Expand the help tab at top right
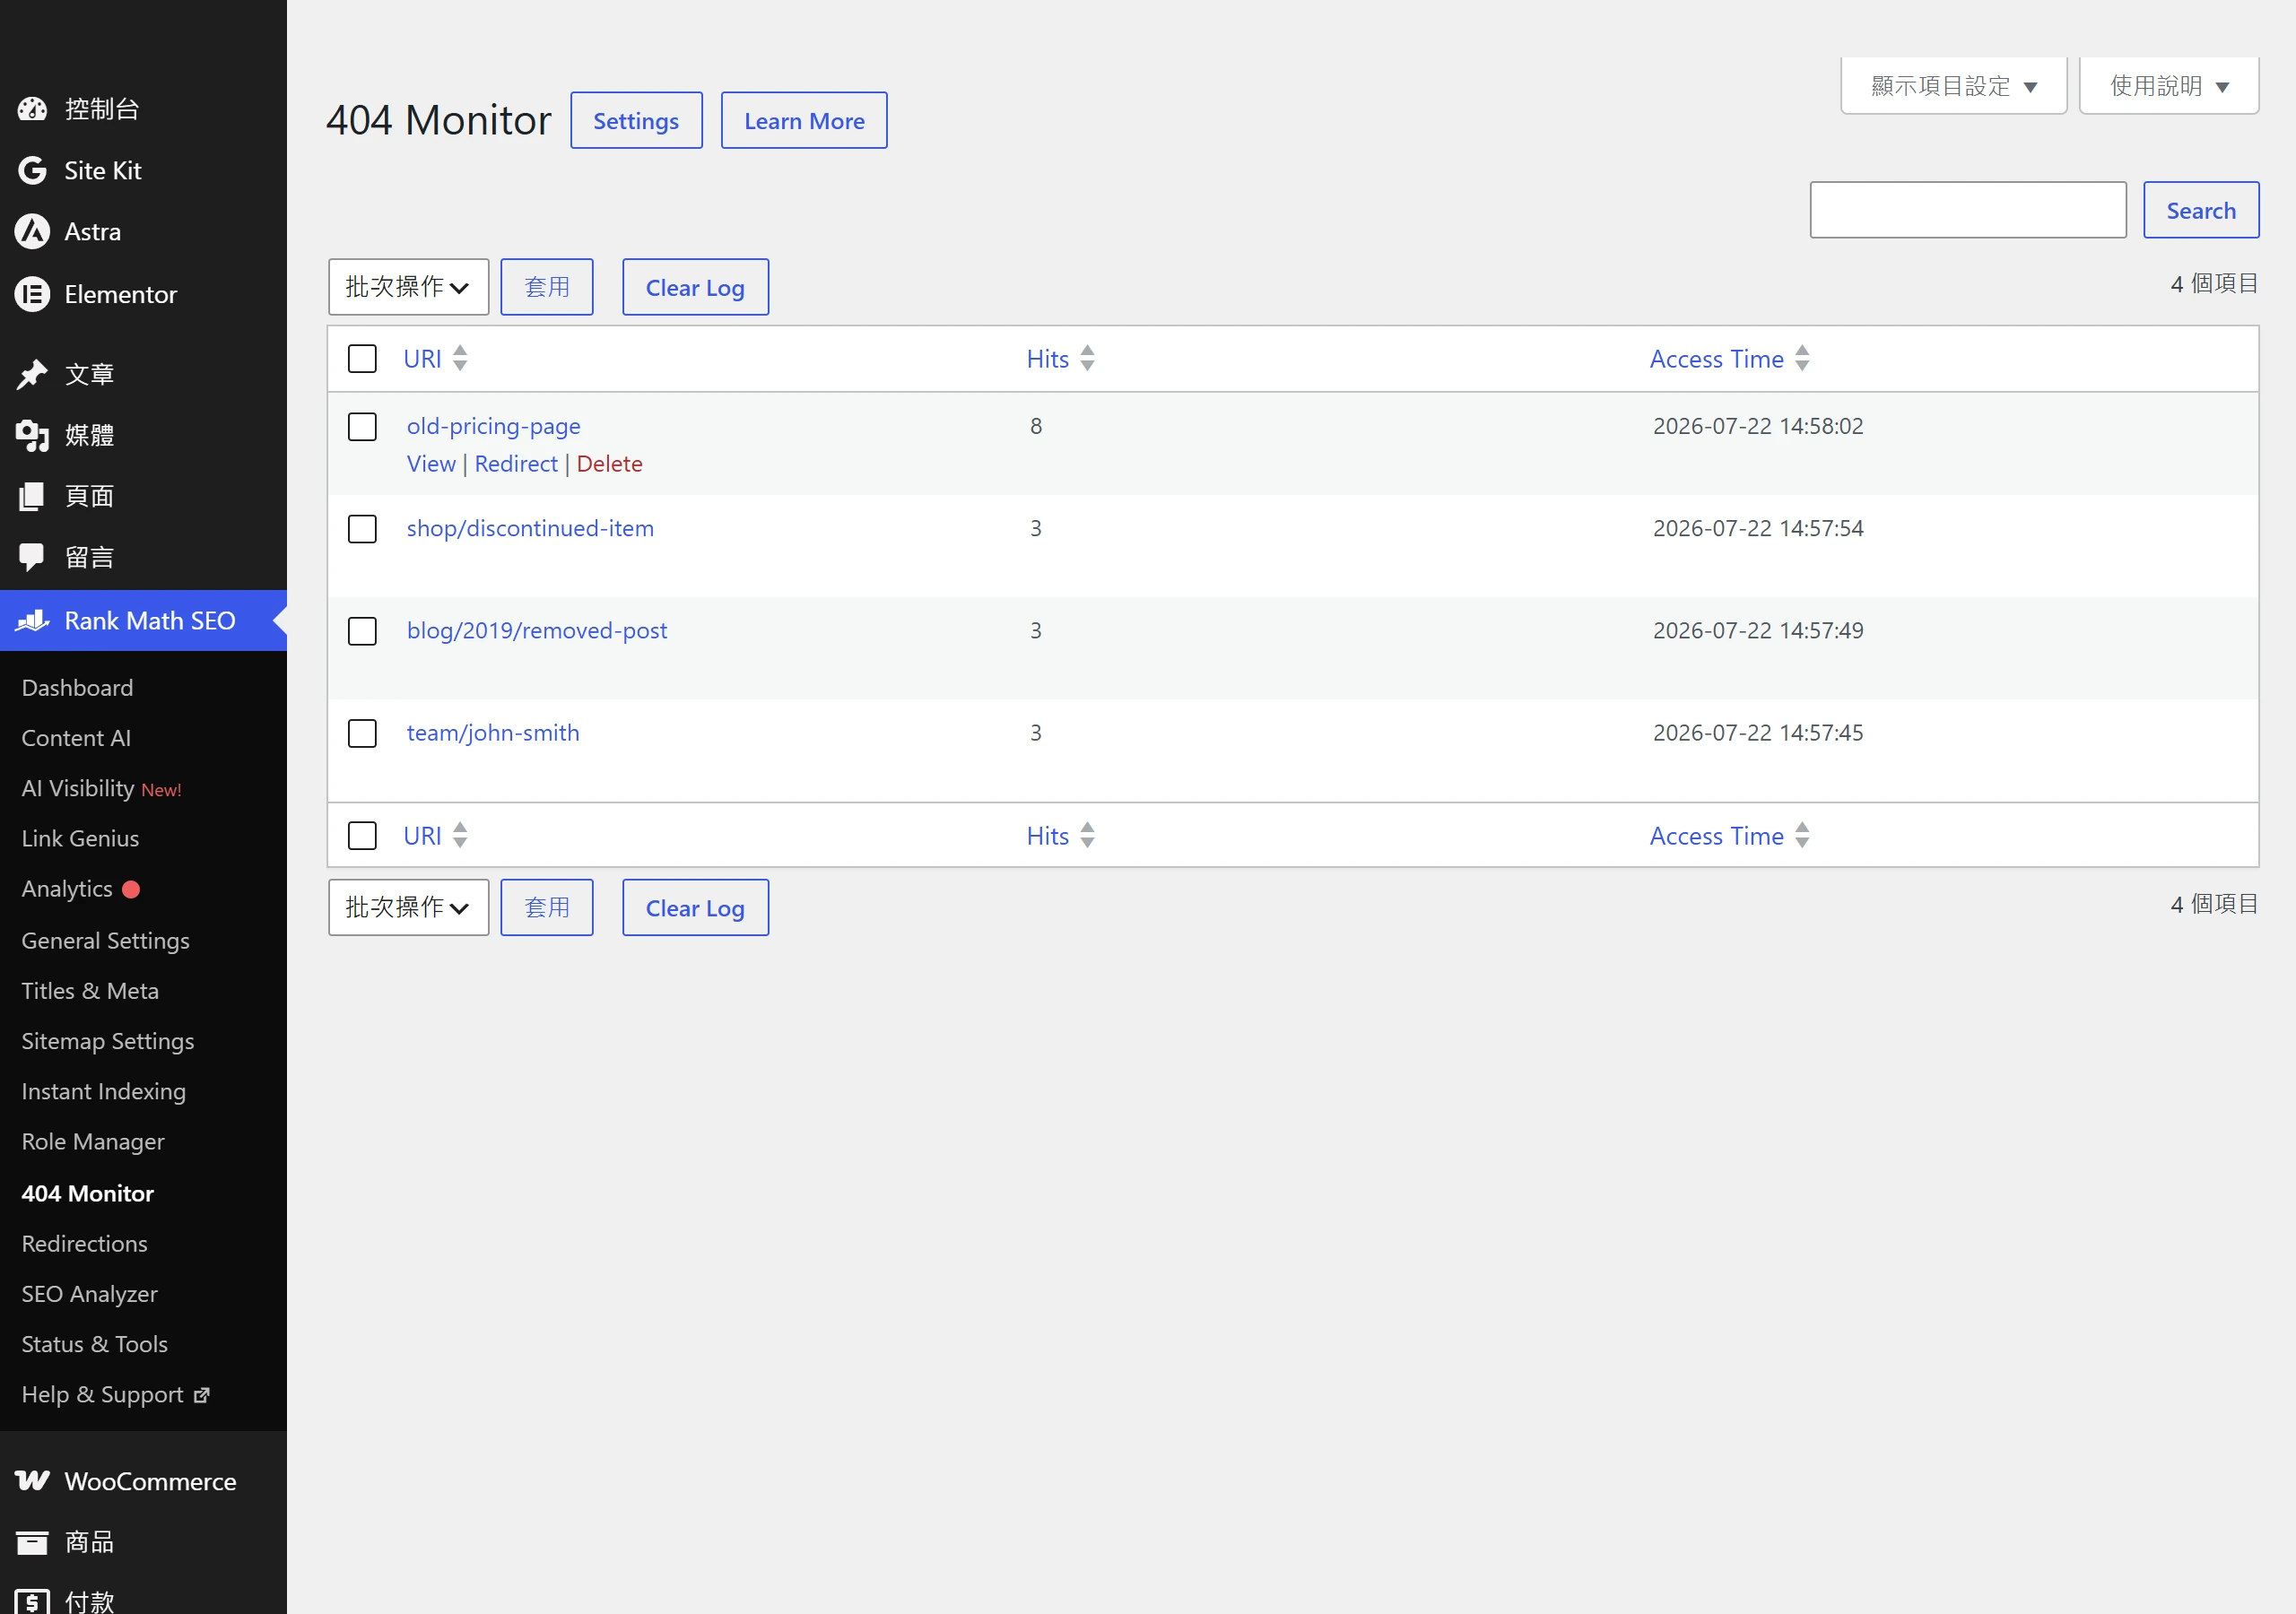Screen dimensions: 2296x1614 (x=2168, y=86)
